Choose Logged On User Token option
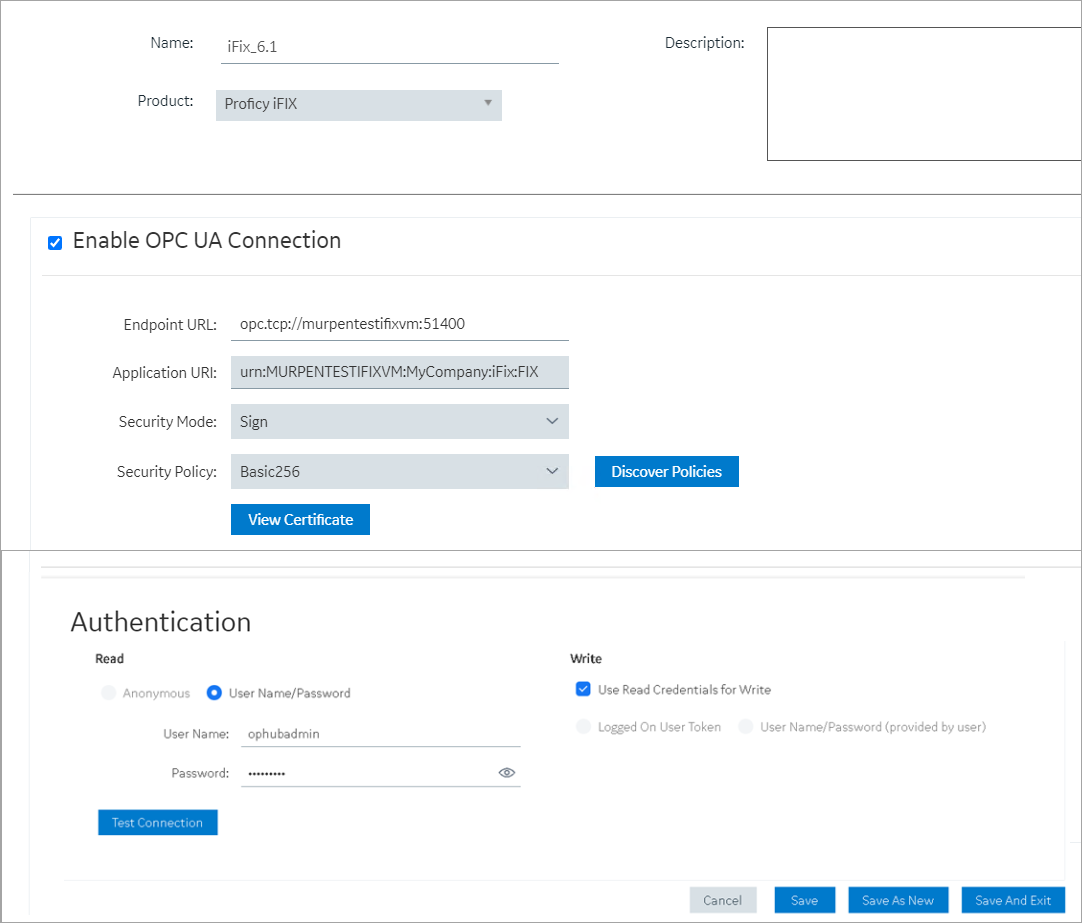Viewport: 1082px width, 923px height. 583,726
